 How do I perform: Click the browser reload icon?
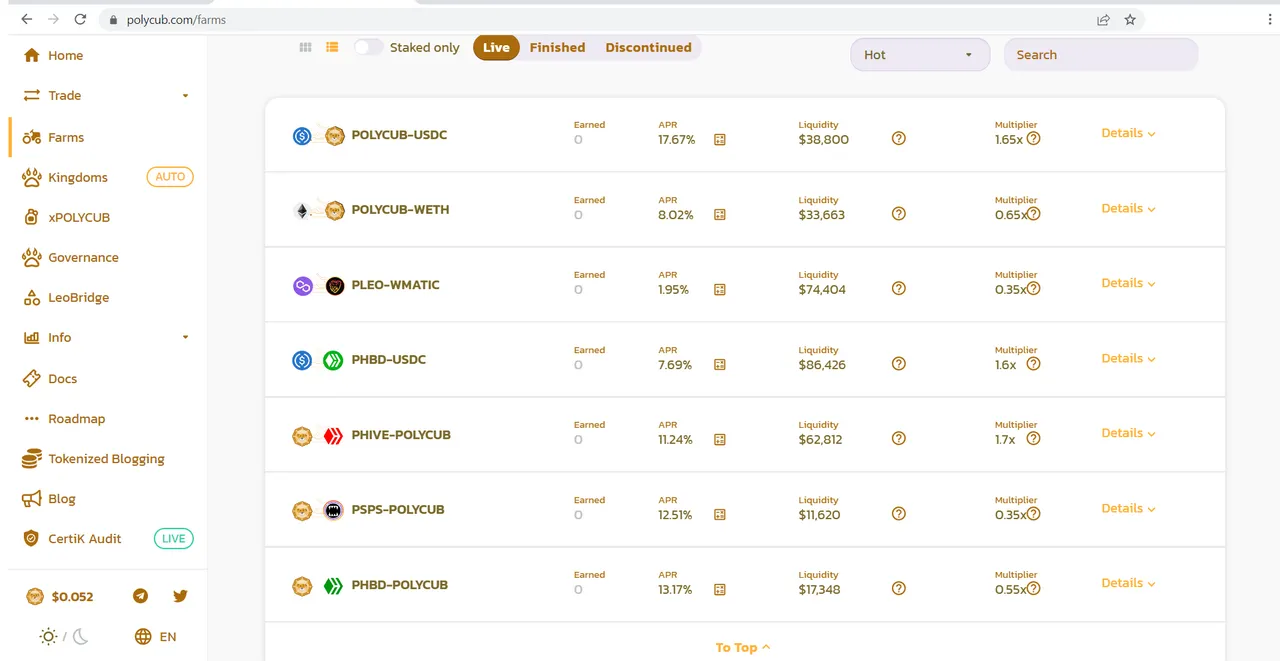point(80,19)
